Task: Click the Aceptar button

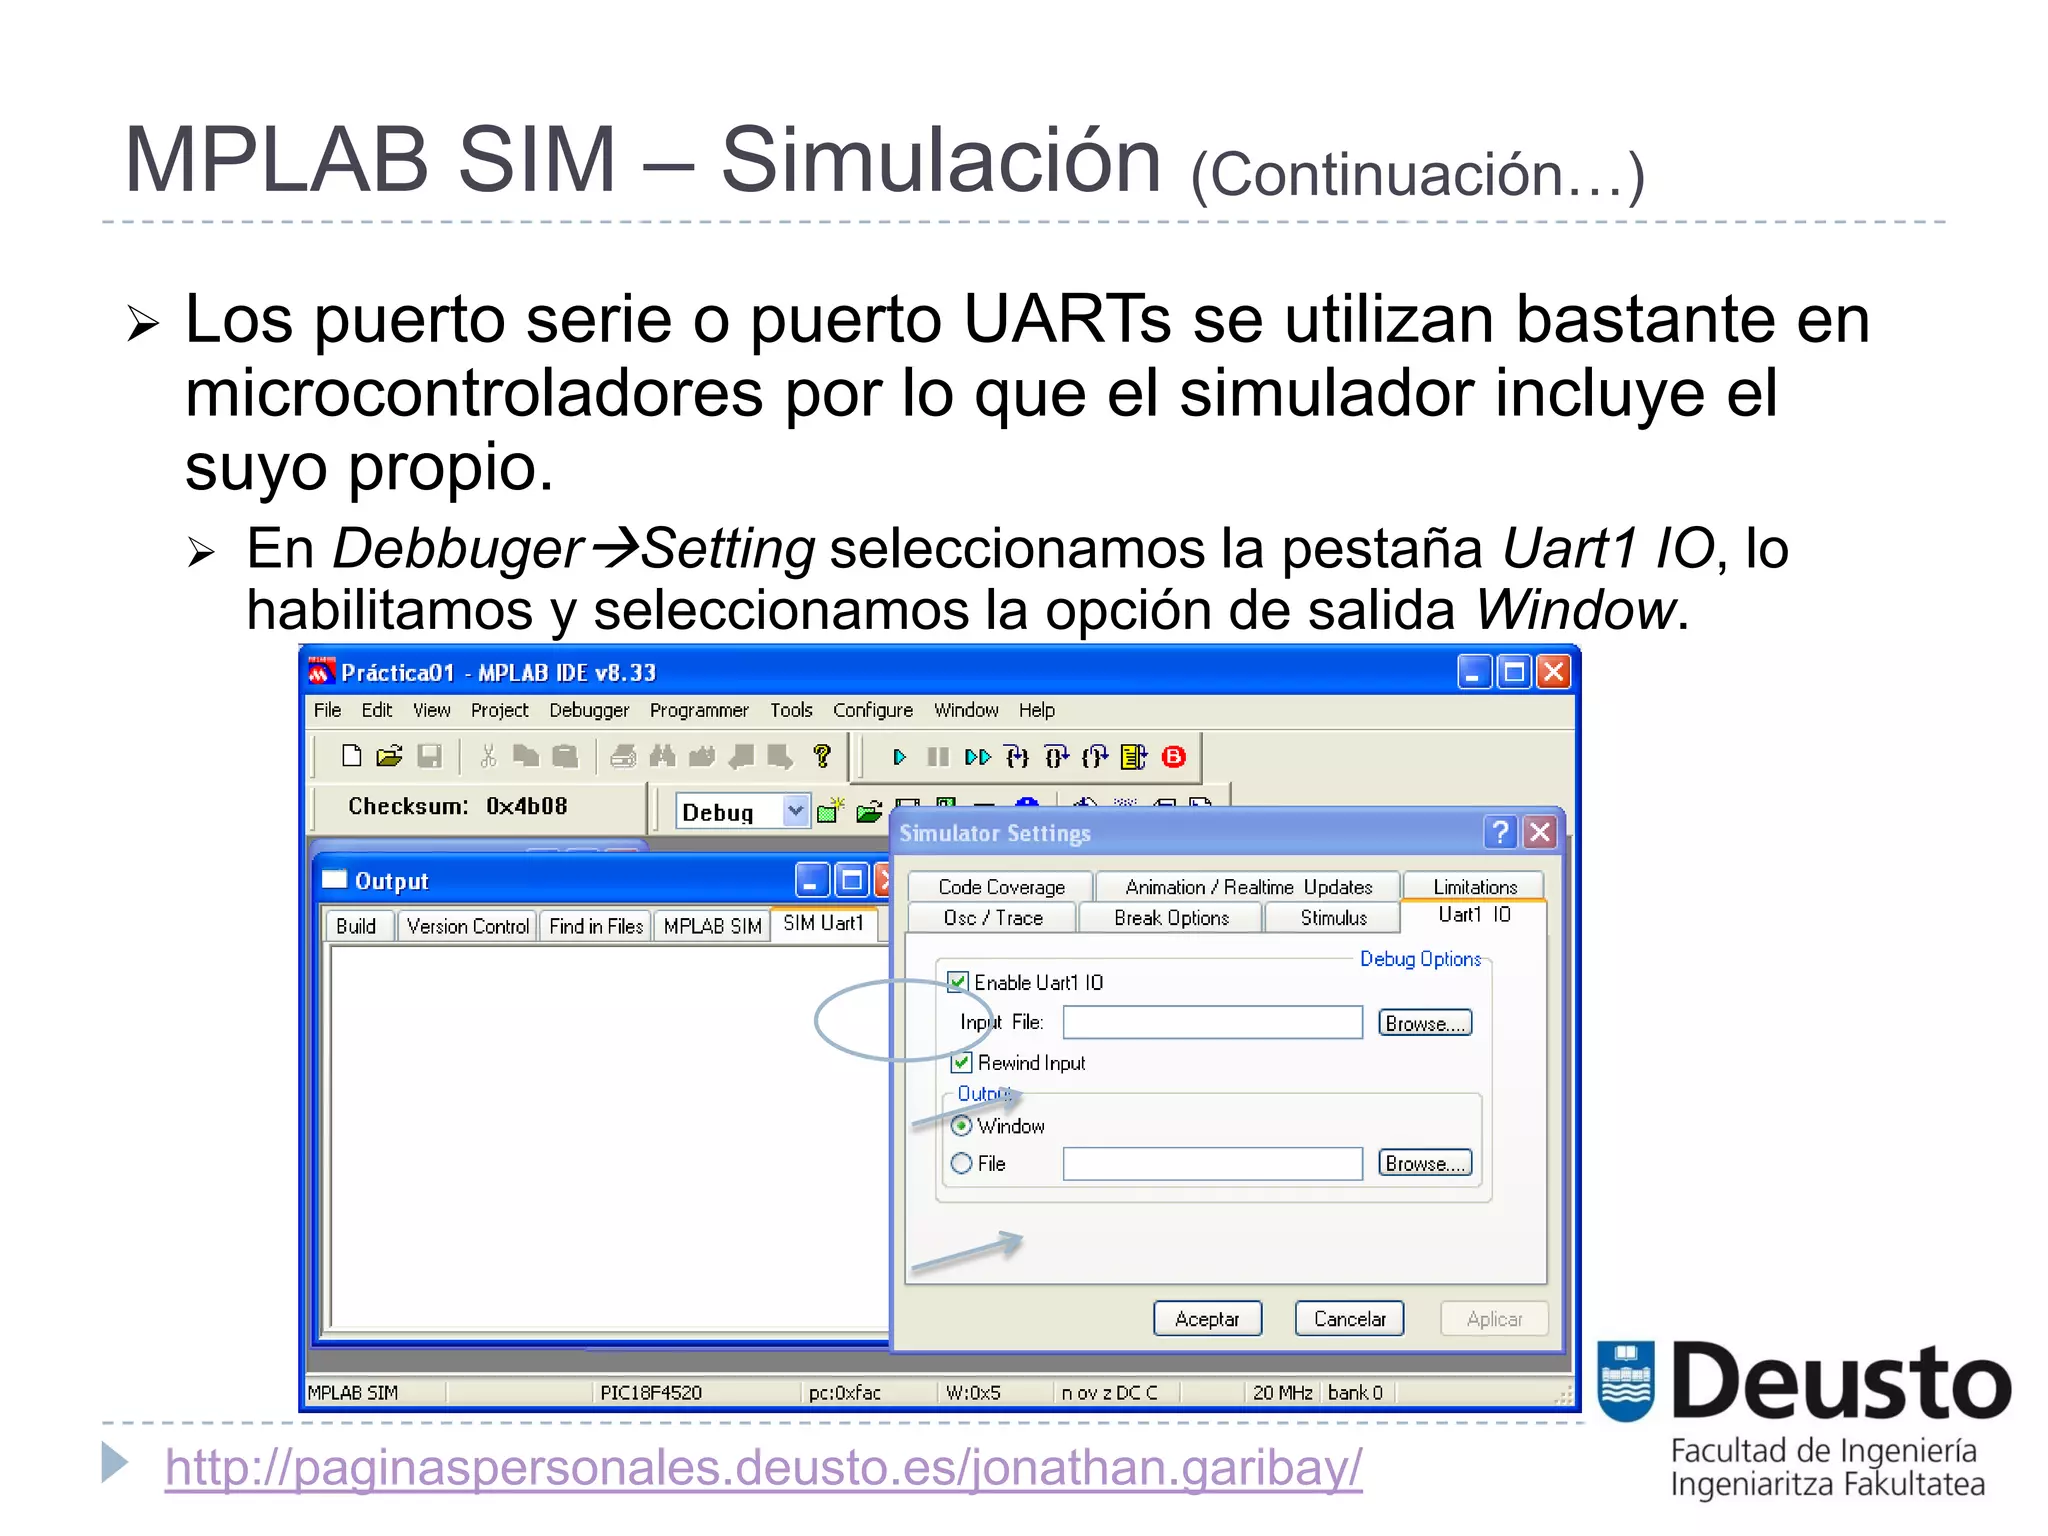Action: (x=1207, y=1319)
